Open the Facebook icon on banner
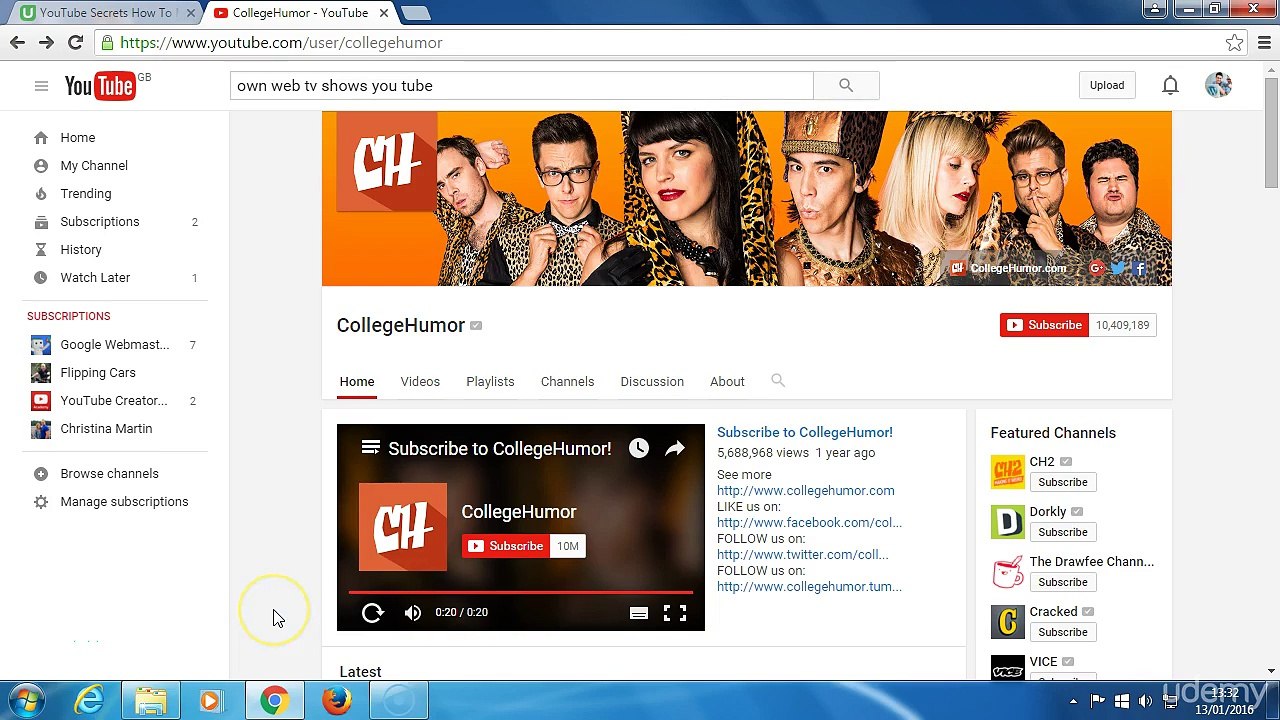 click(x=1139, y=268)
